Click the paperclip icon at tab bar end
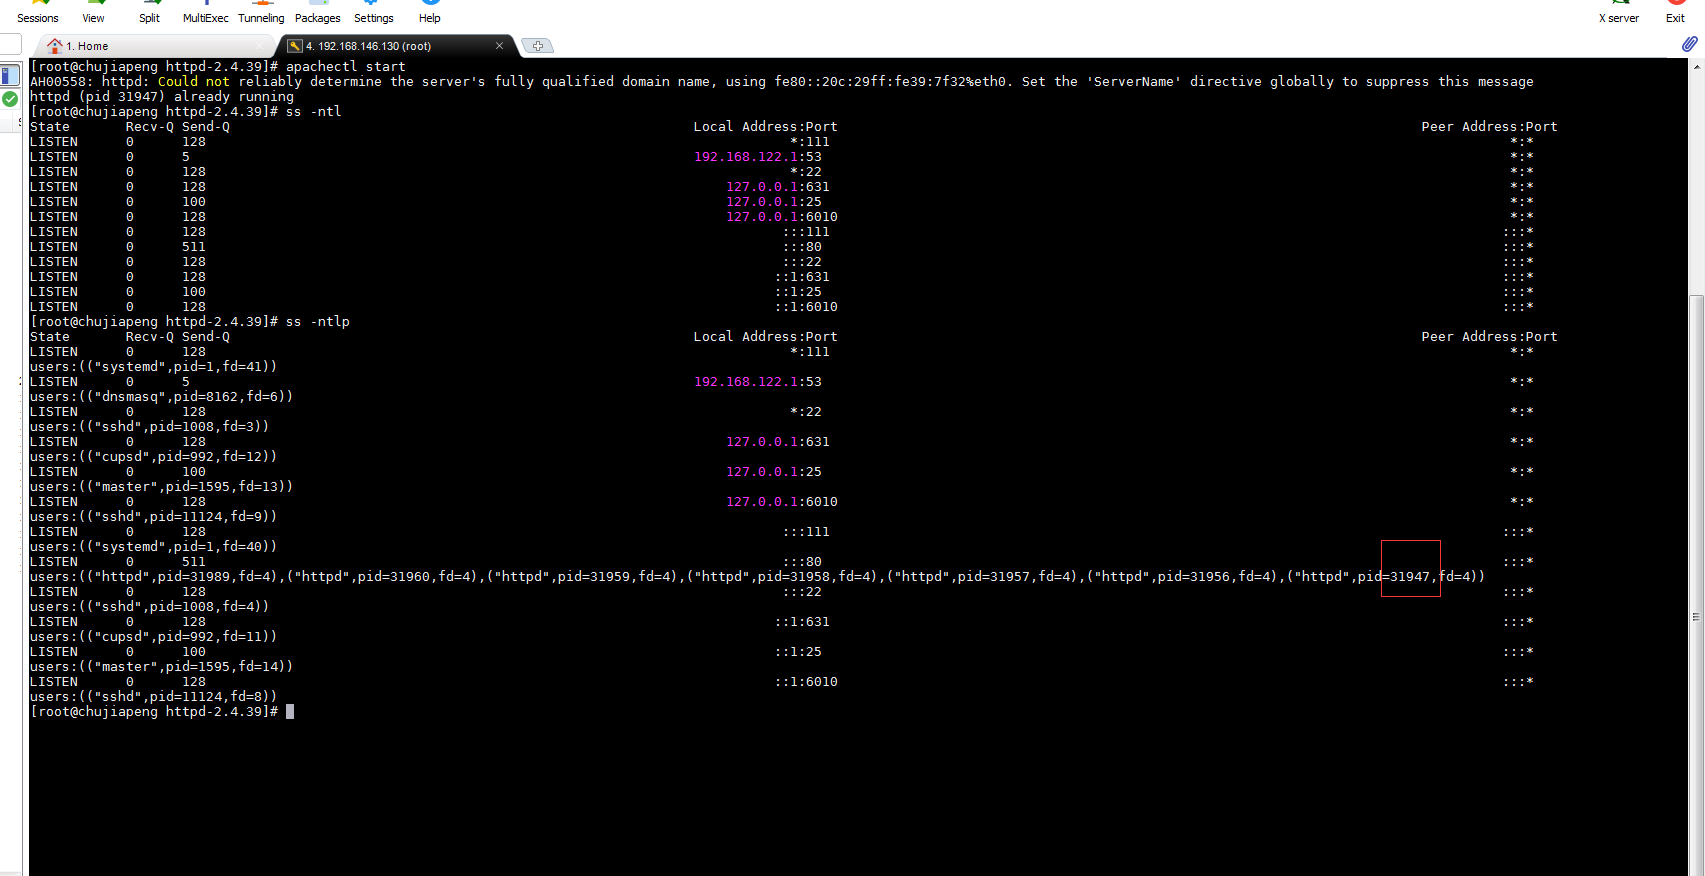Viewport: 1705px width, 876px height. (1689, 44)
